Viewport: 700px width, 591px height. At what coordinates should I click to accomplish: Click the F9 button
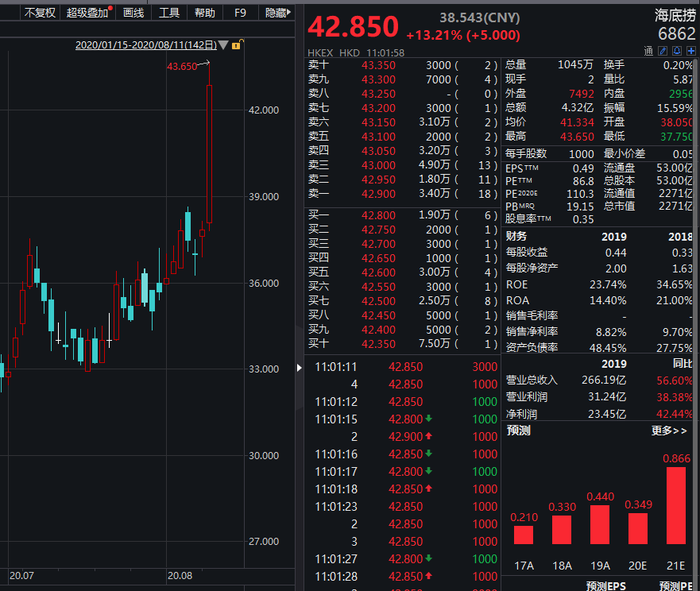[x=240, y=13]
